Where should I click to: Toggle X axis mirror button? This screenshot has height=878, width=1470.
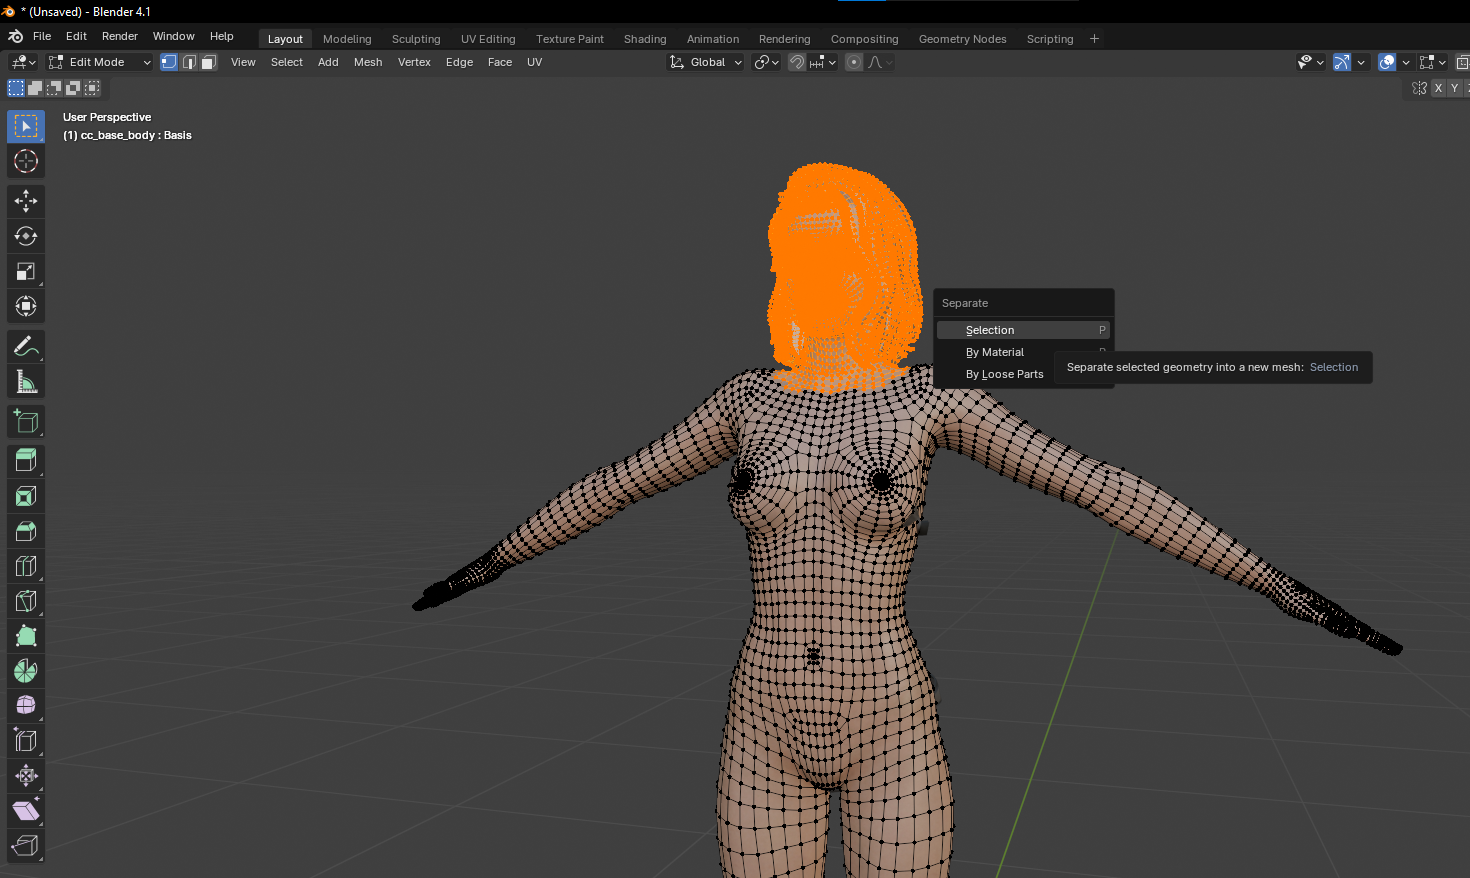coord(1438,88)
